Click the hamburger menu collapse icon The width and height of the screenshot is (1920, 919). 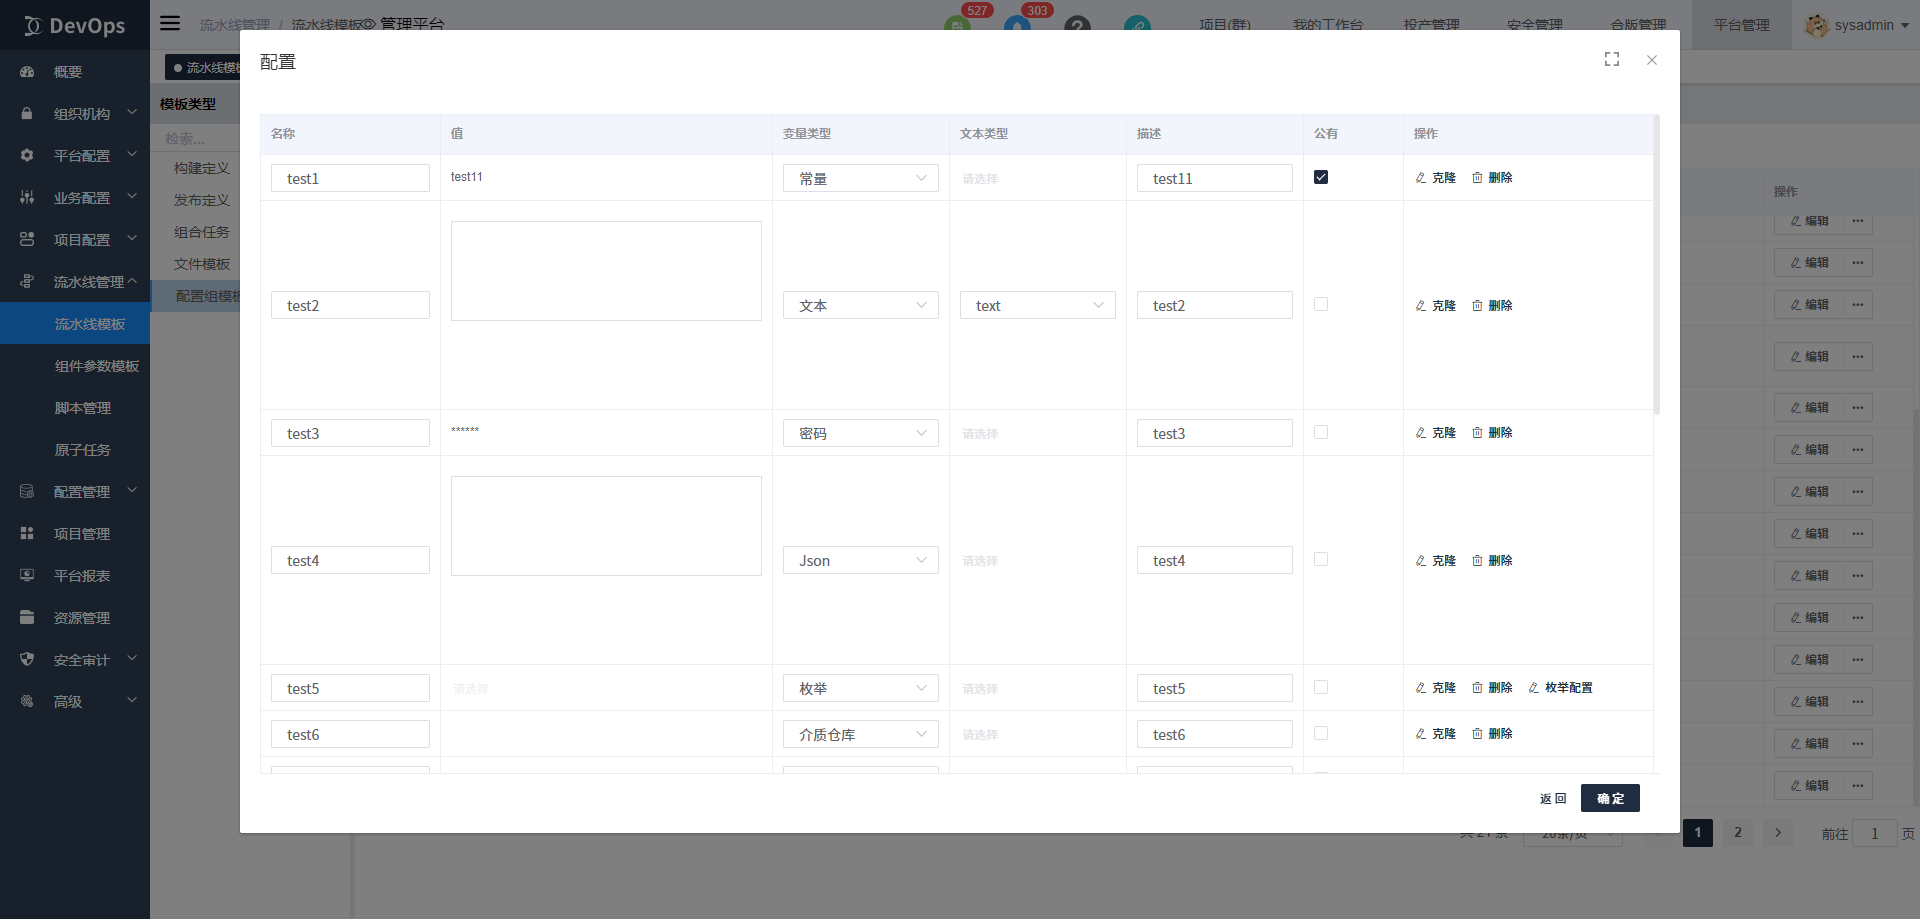[170, 23]
